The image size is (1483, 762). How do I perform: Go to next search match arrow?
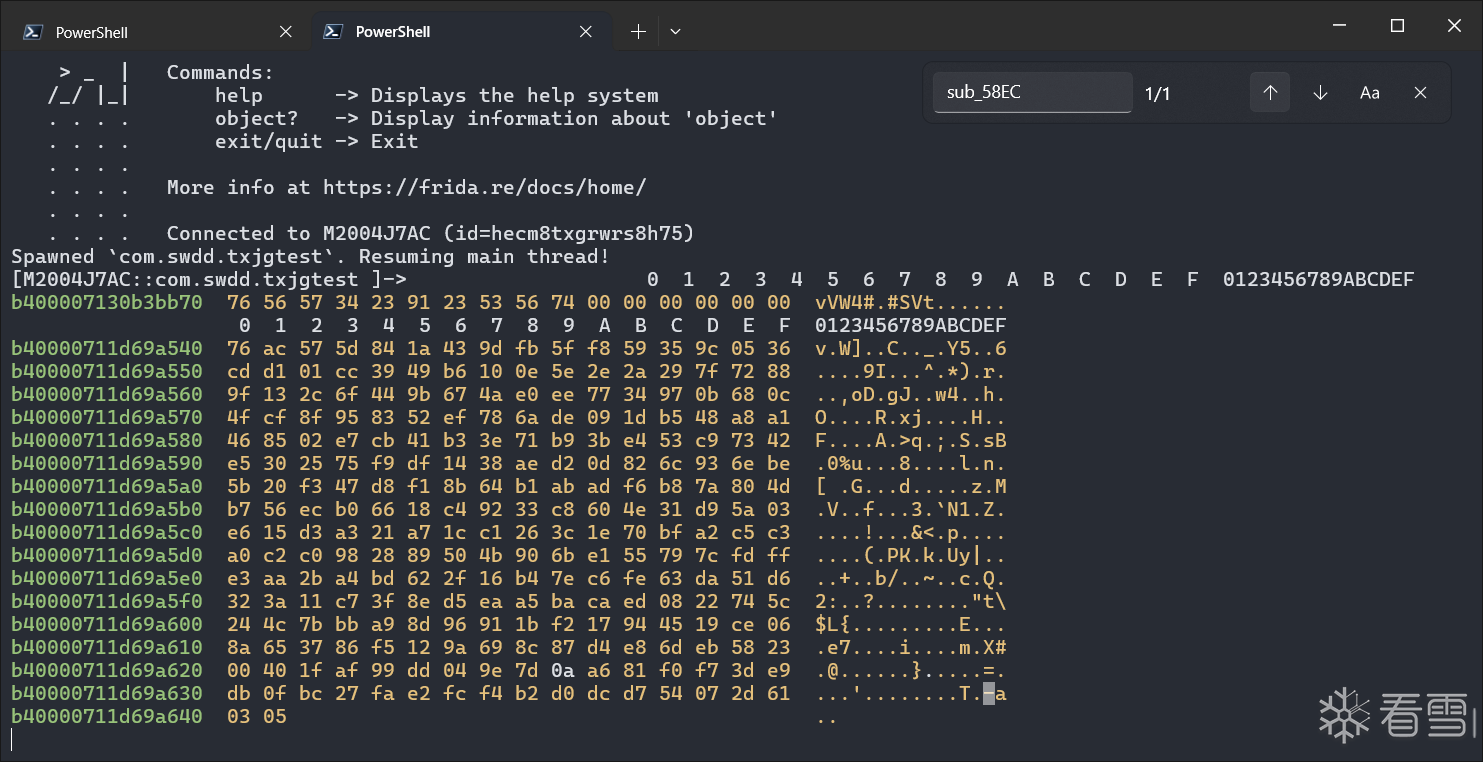pyautogui.click(x=1320, y=93)
